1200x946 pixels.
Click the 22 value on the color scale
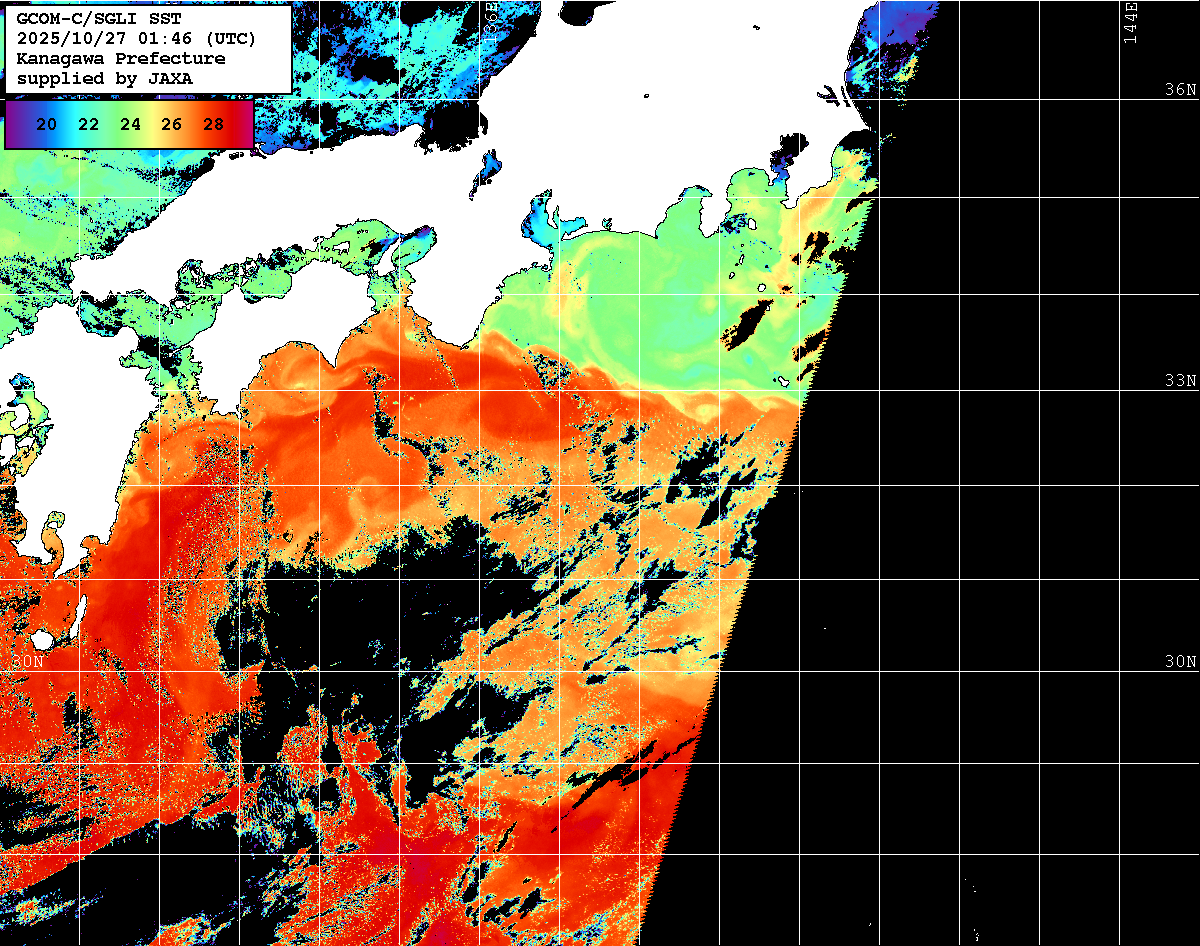pyautogui.click(x=88, y=125)
